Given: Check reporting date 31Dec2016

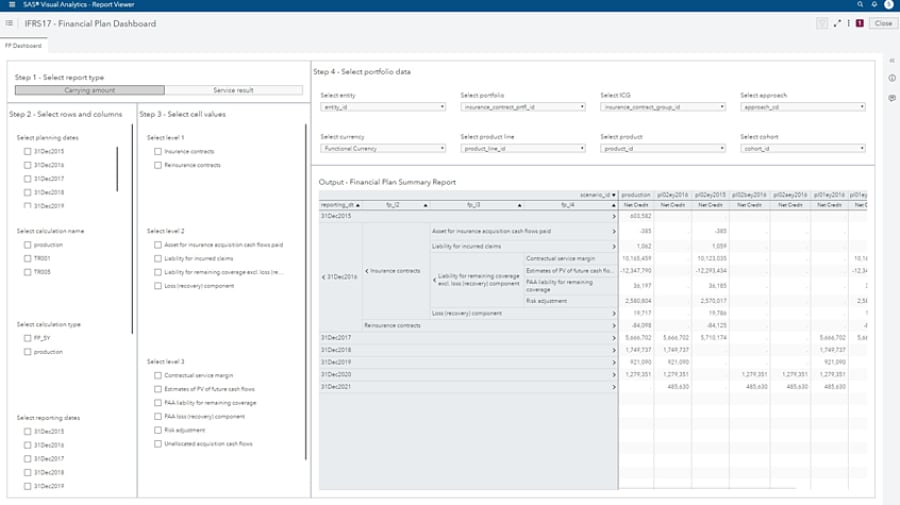Looking at the screenshot, I should (27, 445).
